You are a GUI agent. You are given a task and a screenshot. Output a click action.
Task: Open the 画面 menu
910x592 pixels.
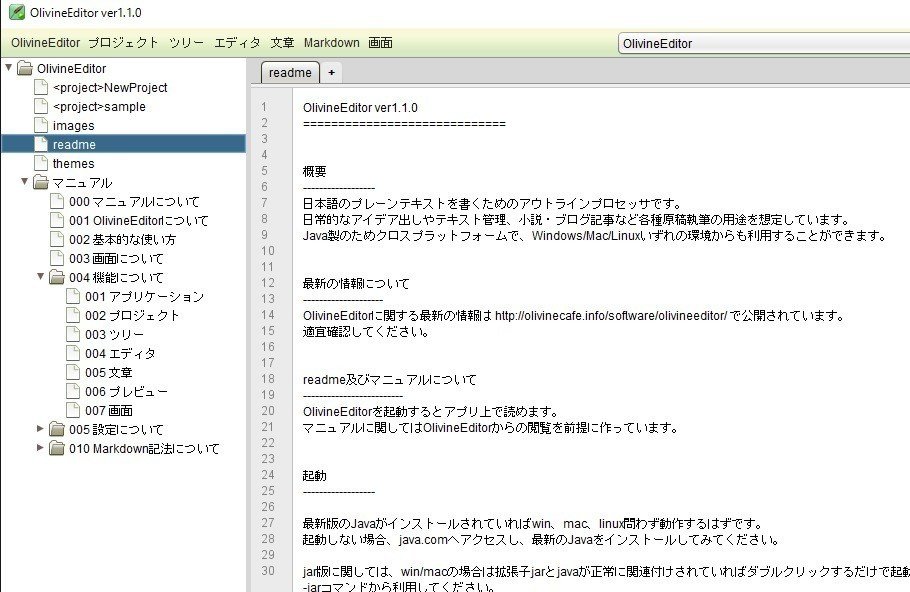point(381,43)
